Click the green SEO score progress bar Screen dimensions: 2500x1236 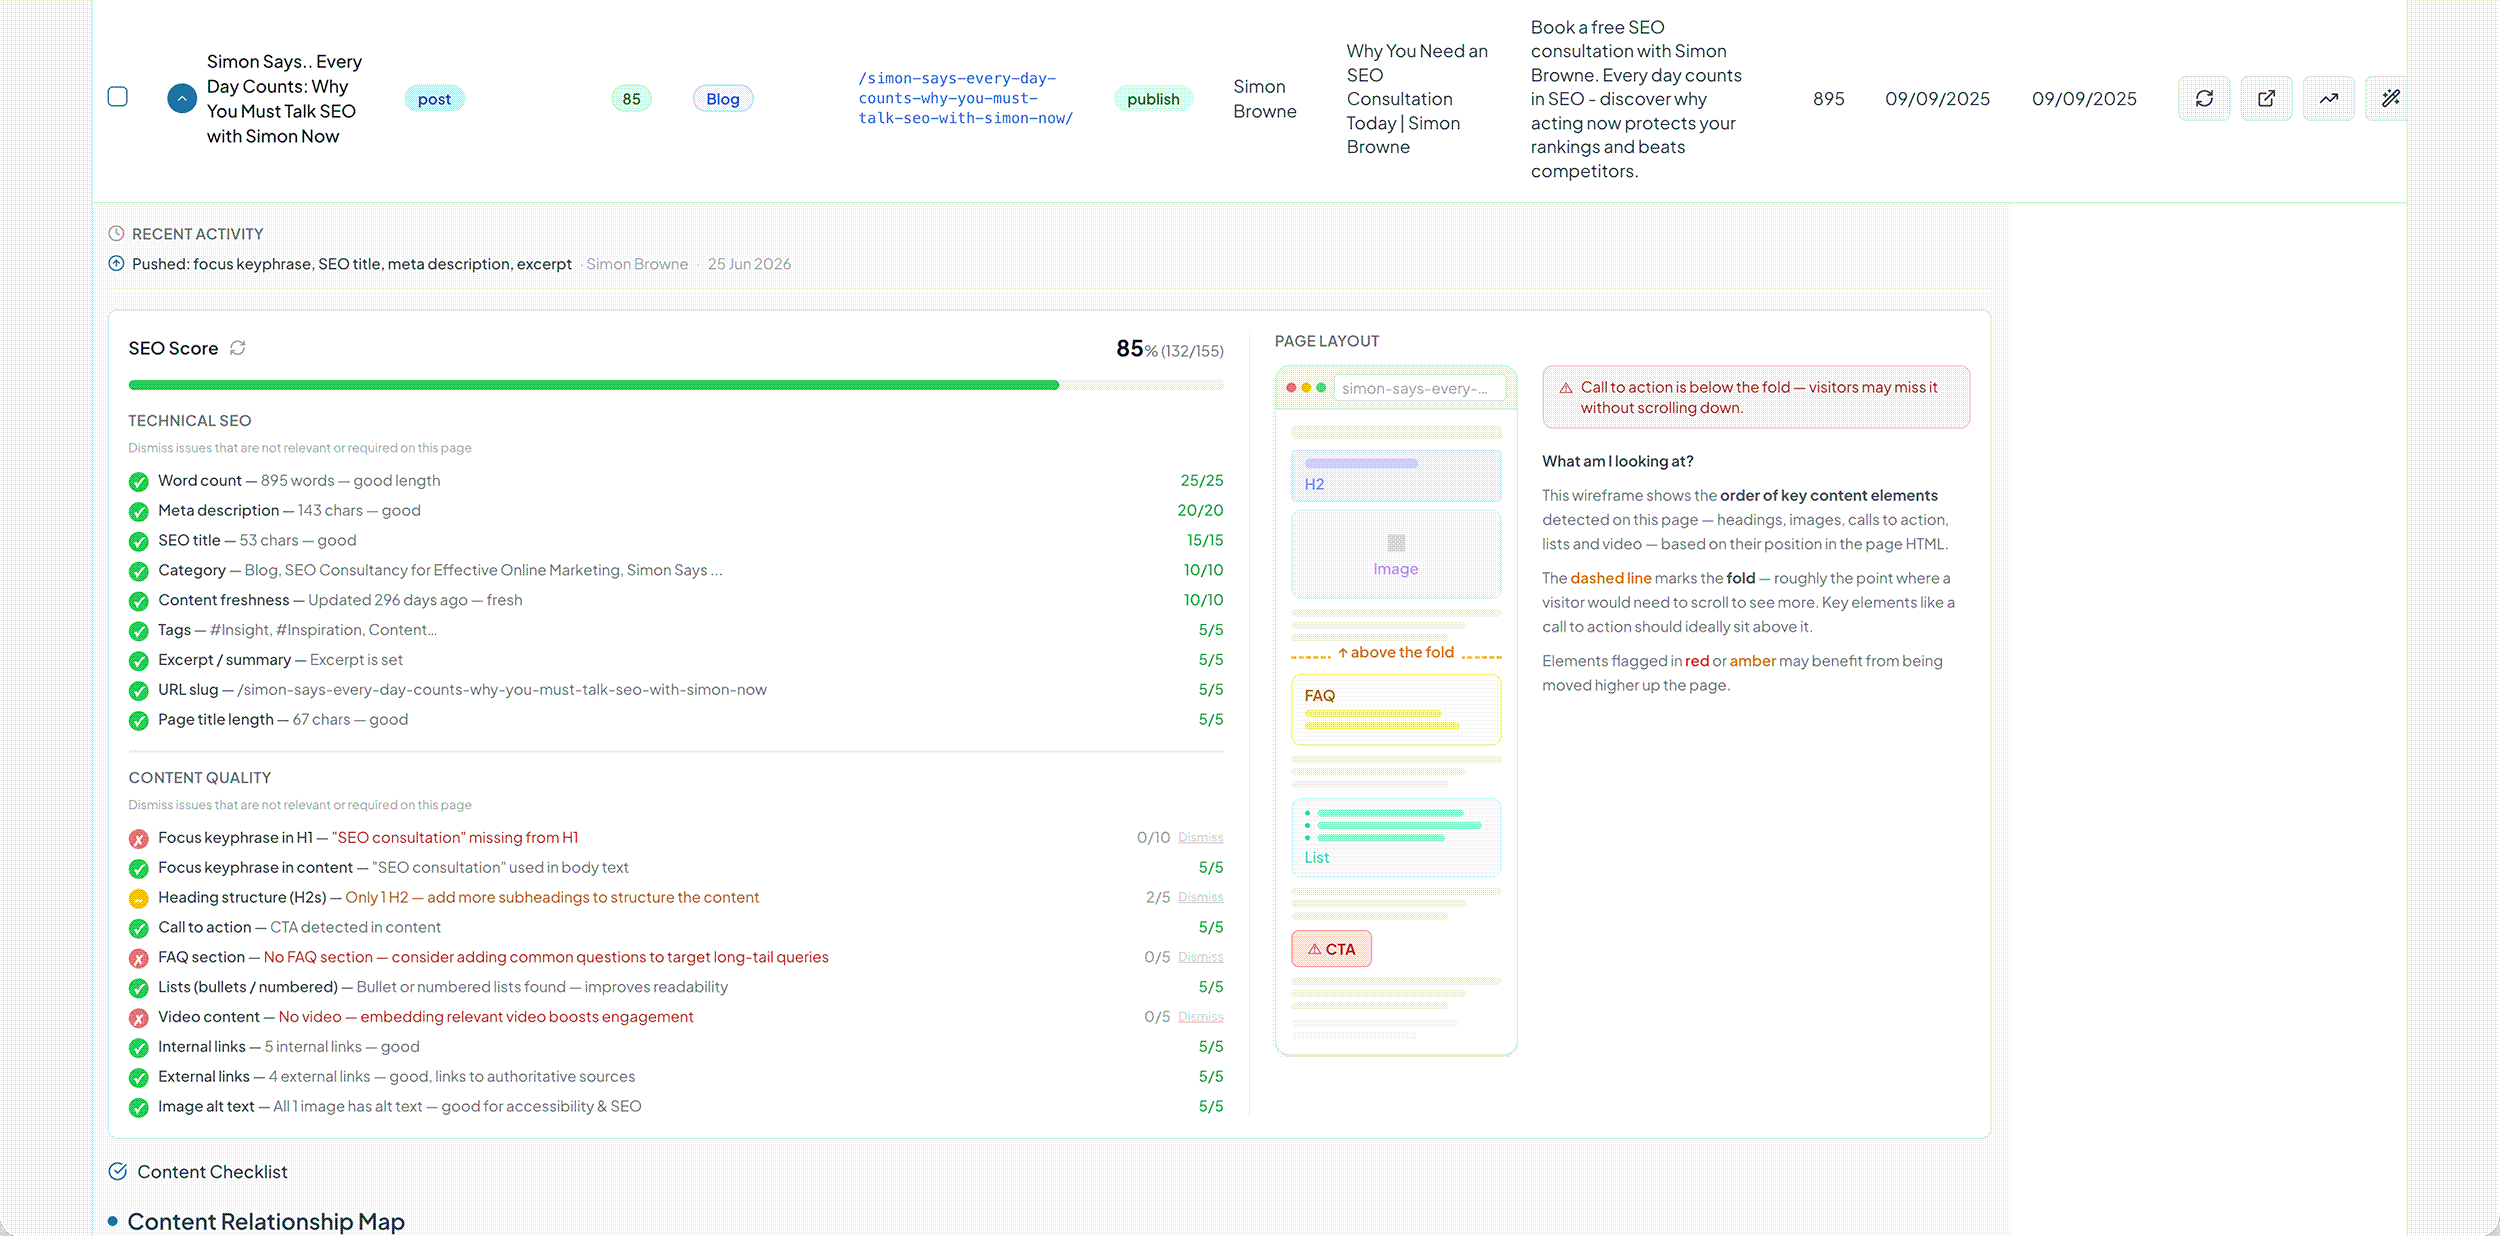pyautogui.click(x=593, y=385)
